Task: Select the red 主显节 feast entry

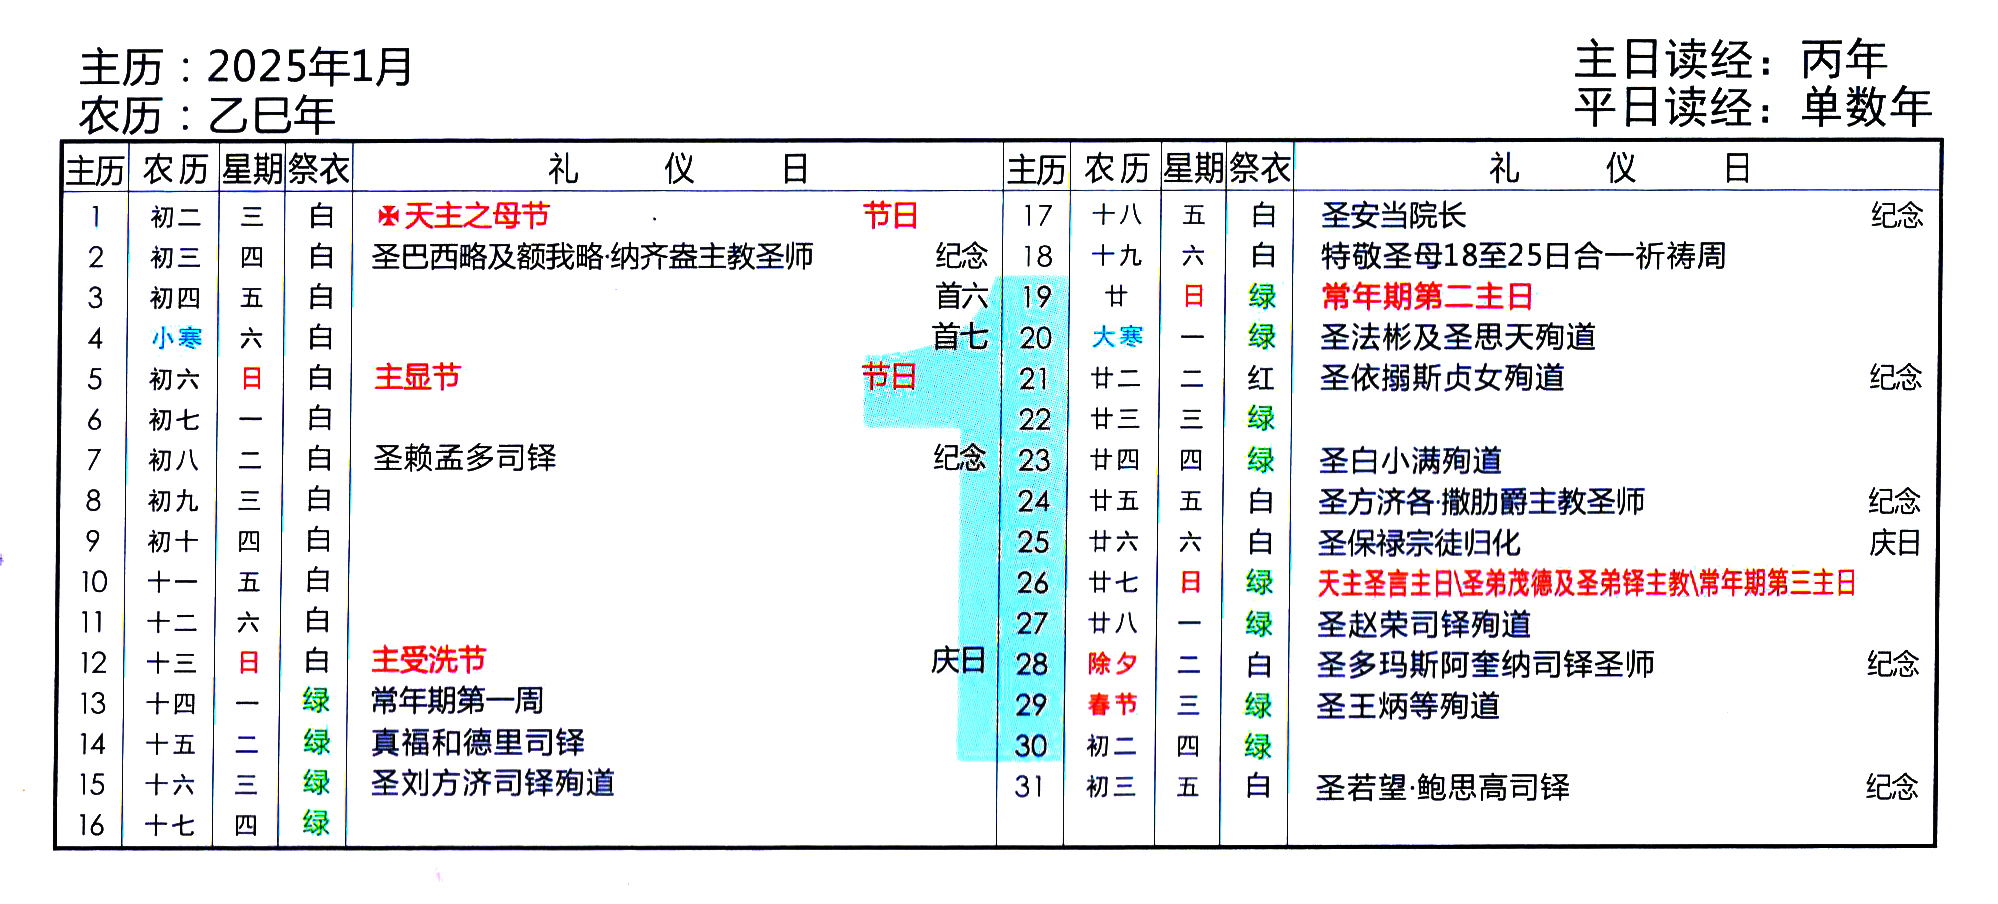Action: pos(417,377)
